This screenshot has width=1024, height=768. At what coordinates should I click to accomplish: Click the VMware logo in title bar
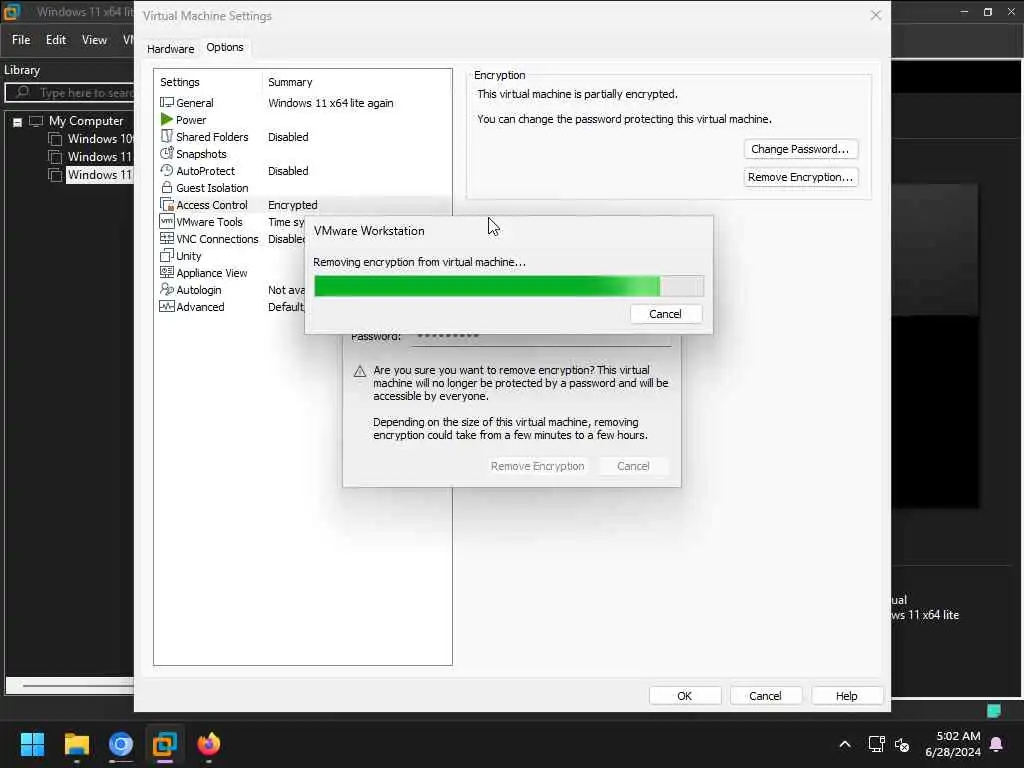click(x=12, y=12)
